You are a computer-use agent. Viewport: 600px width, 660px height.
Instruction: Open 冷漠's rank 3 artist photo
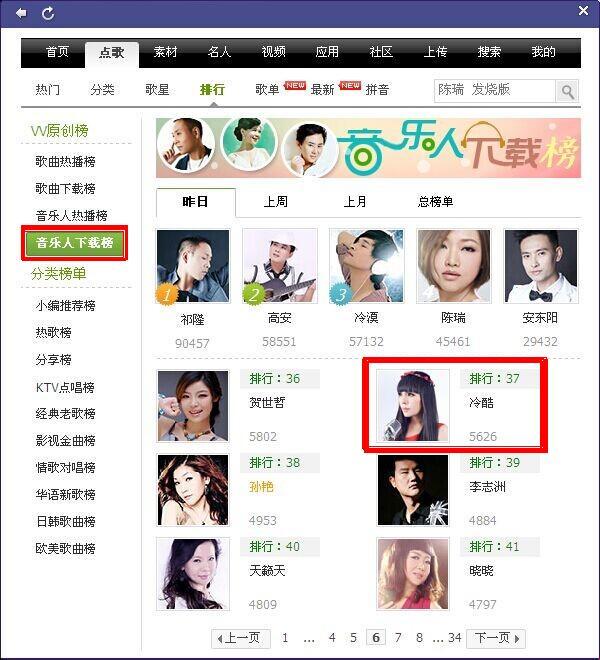(x=367, y=266)
